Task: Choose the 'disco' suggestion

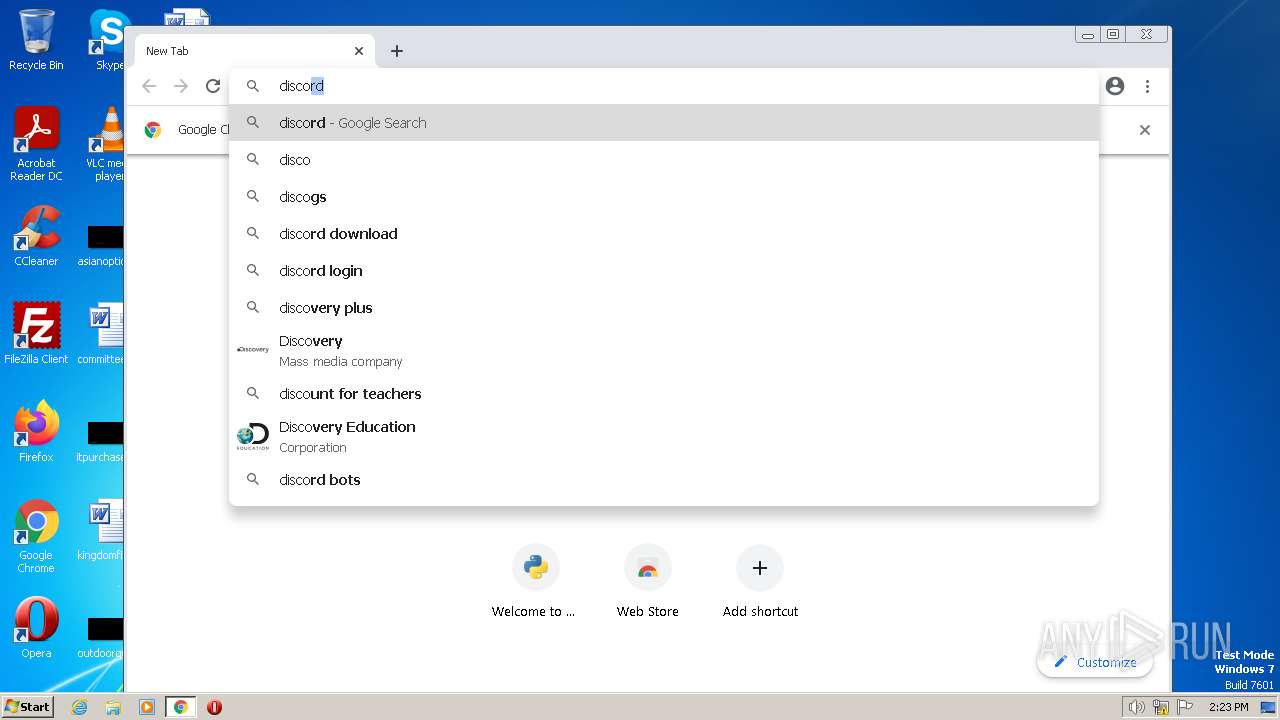Action: (x=664, y=160)
